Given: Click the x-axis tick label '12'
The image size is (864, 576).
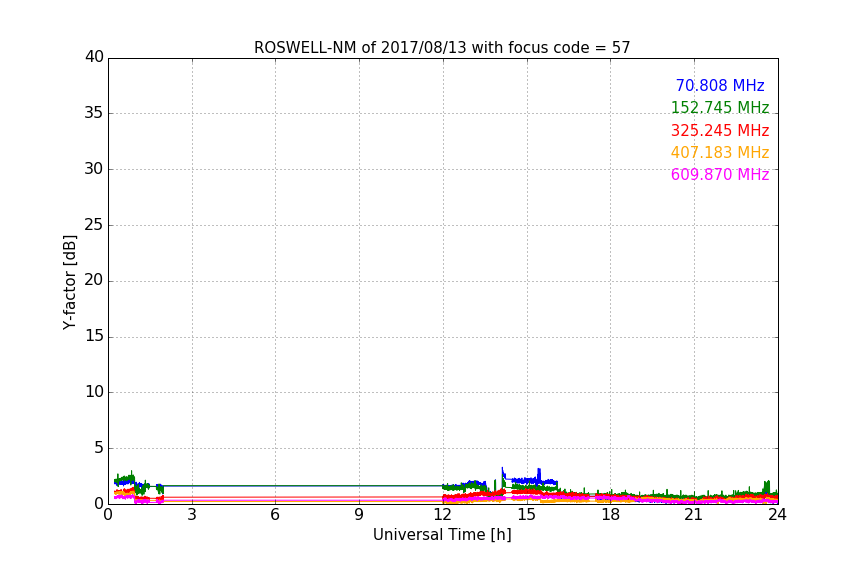Looking at the screenshot, I should point(442,515).
